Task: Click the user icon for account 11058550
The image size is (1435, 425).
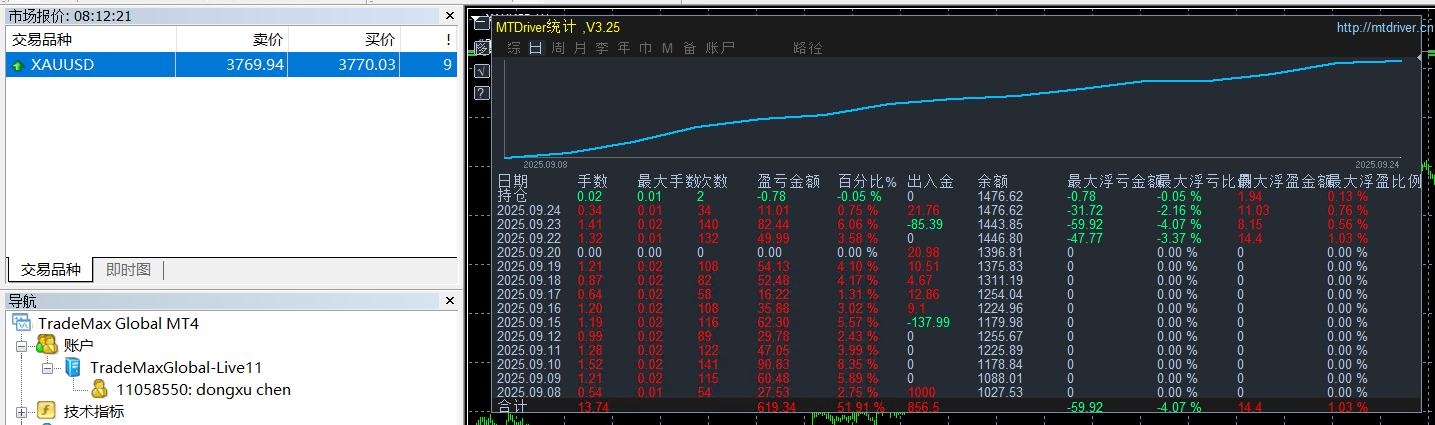Action: point(100,389)
